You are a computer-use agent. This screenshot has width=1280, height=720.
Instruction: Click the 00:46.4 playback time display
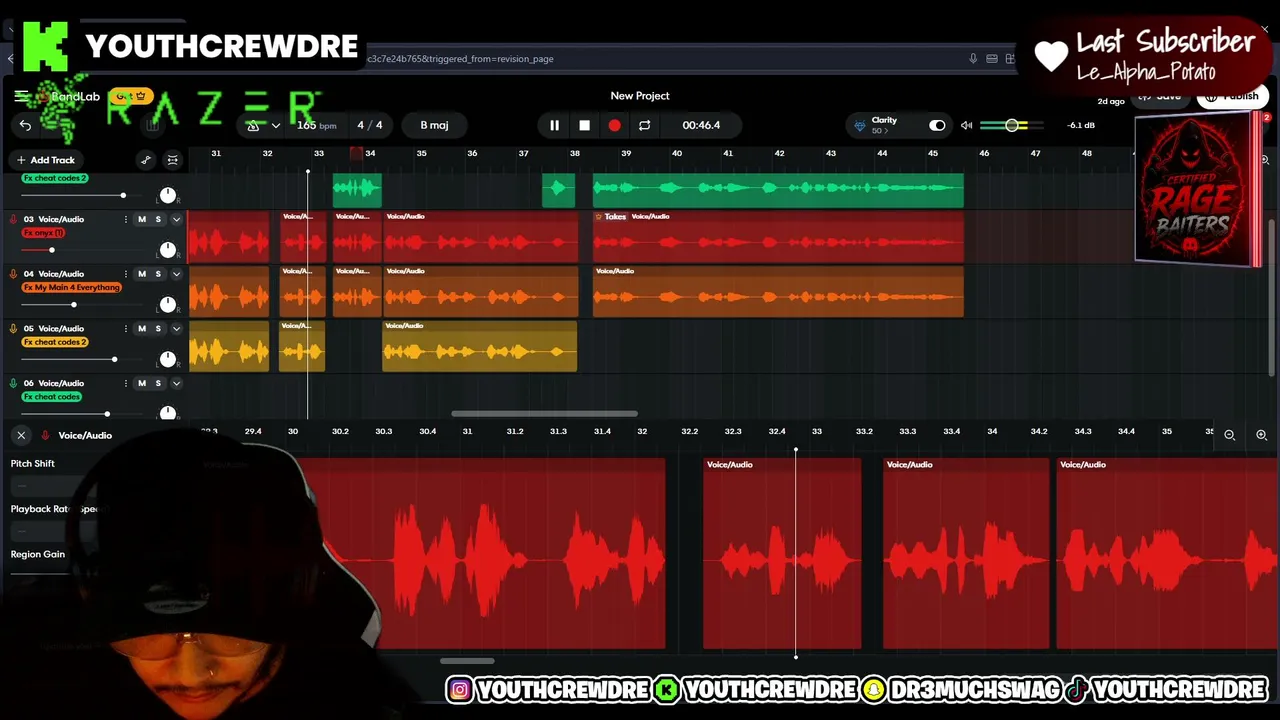pos(701,125)
